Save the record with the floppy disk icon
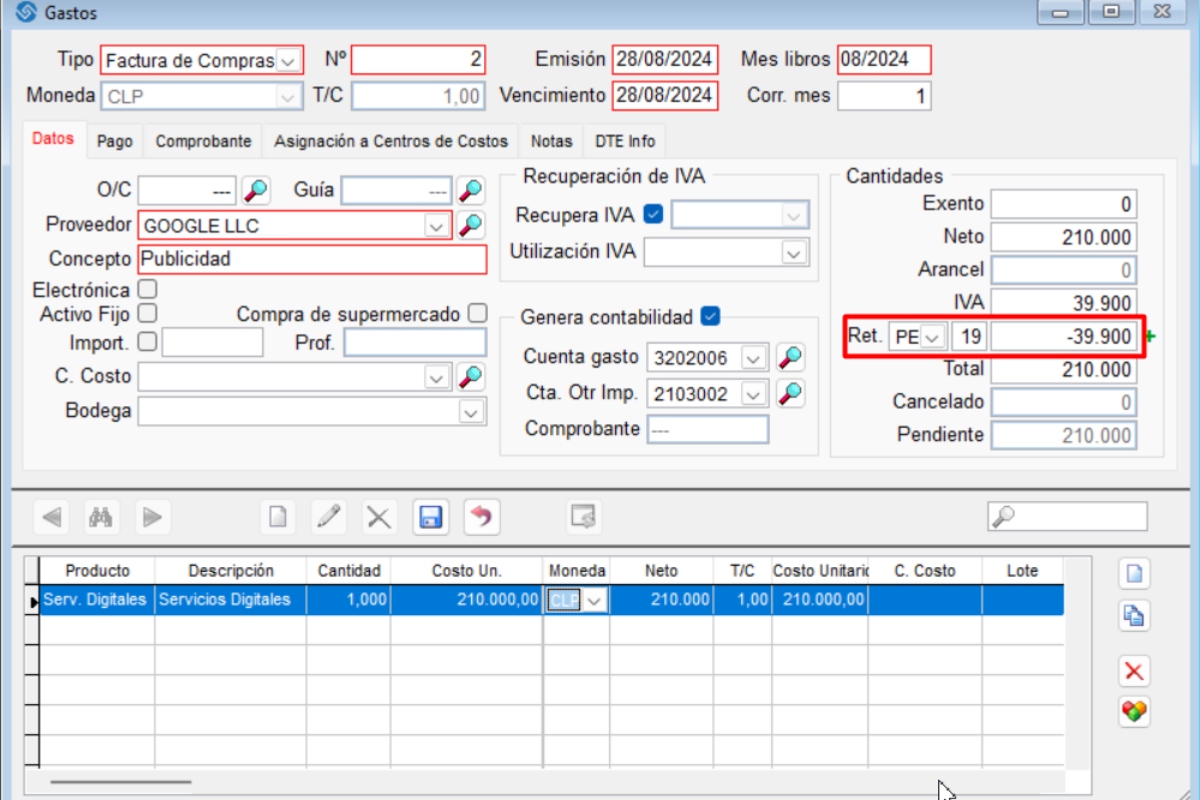 [431, 517]
